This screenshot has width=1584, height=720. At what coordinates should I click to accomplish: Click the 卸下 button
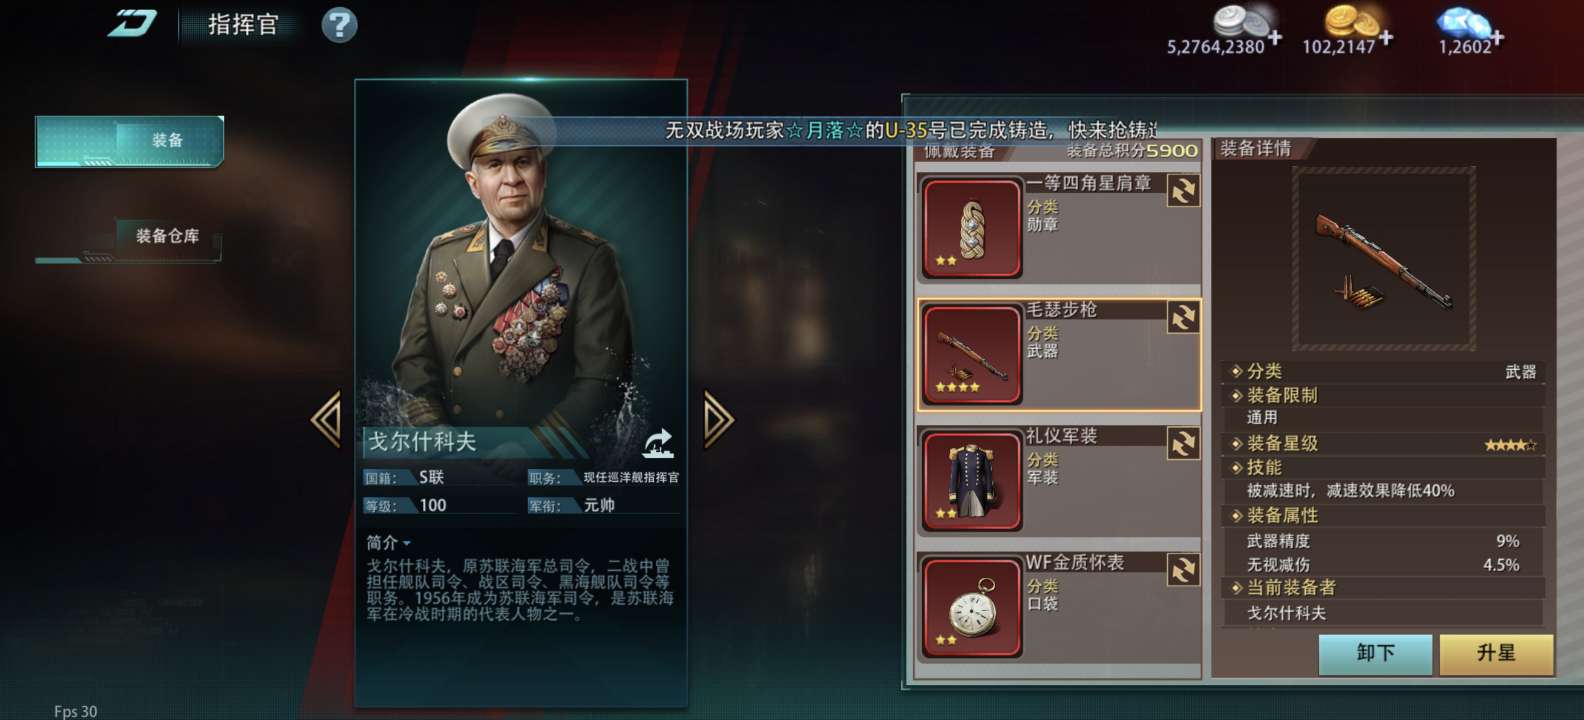click(x=1375, y=654)
